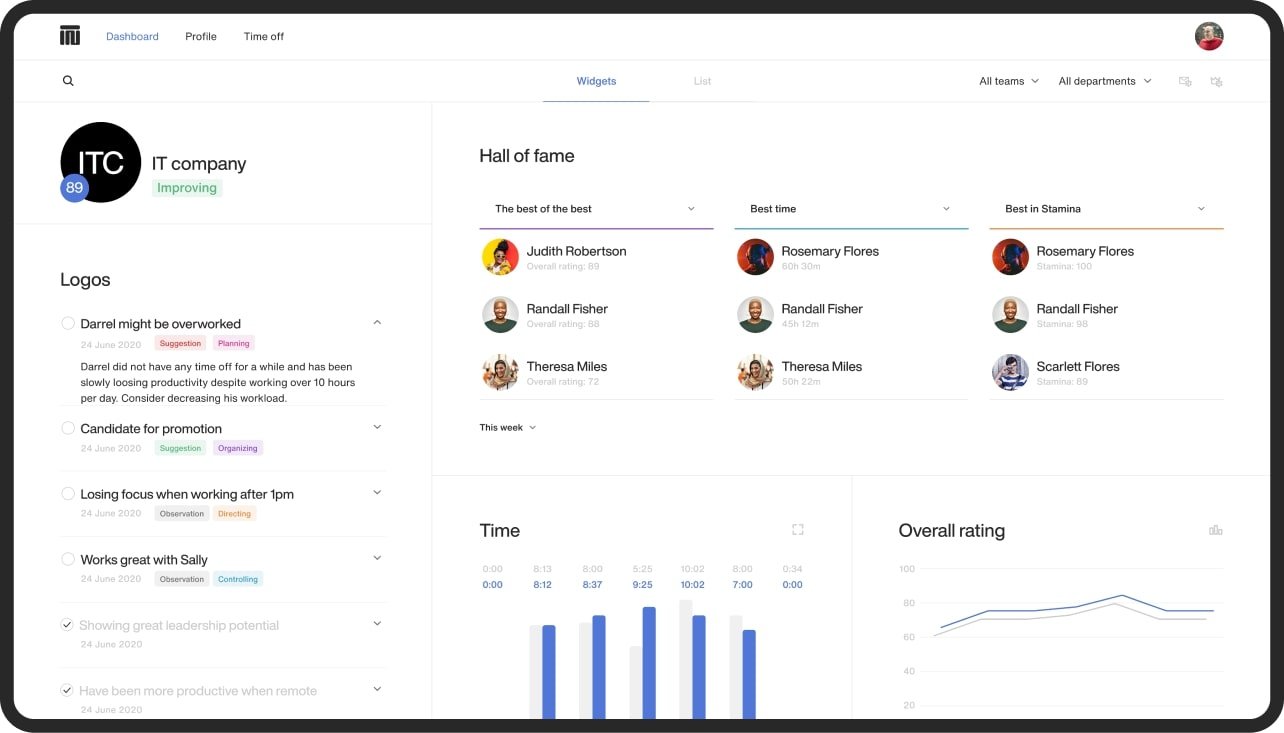Click the mail settings icon in the filter bar
1284x733 pixels.
pos(1185,82)
